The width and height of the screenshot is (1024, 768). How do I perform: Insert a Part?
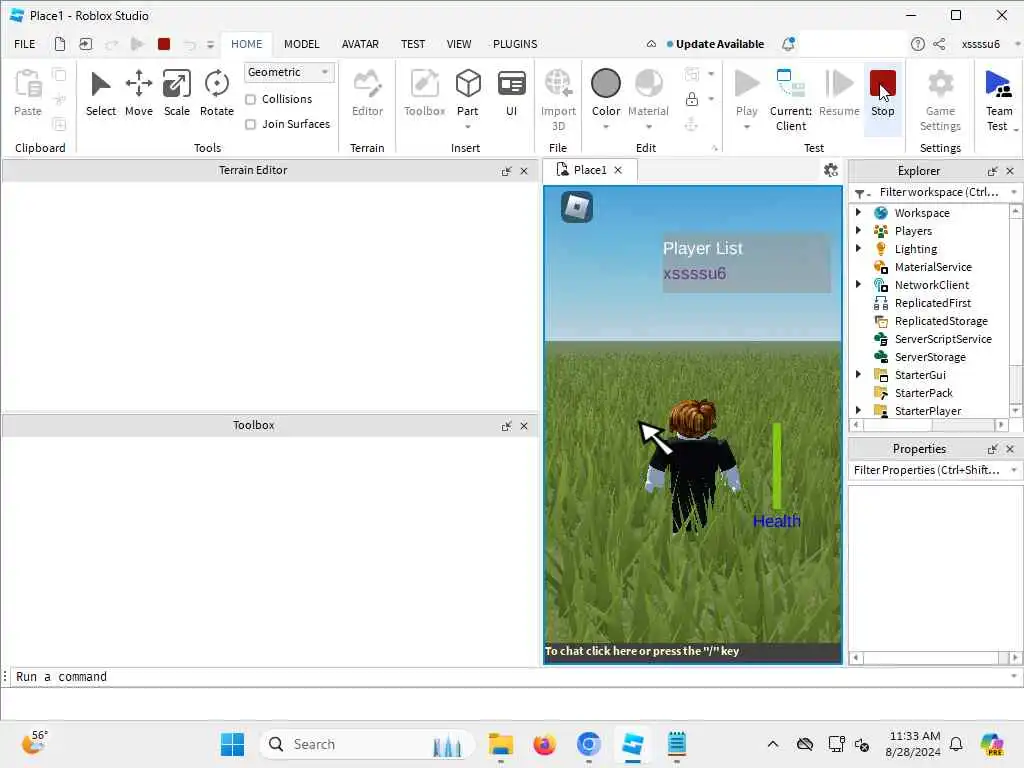468,93
